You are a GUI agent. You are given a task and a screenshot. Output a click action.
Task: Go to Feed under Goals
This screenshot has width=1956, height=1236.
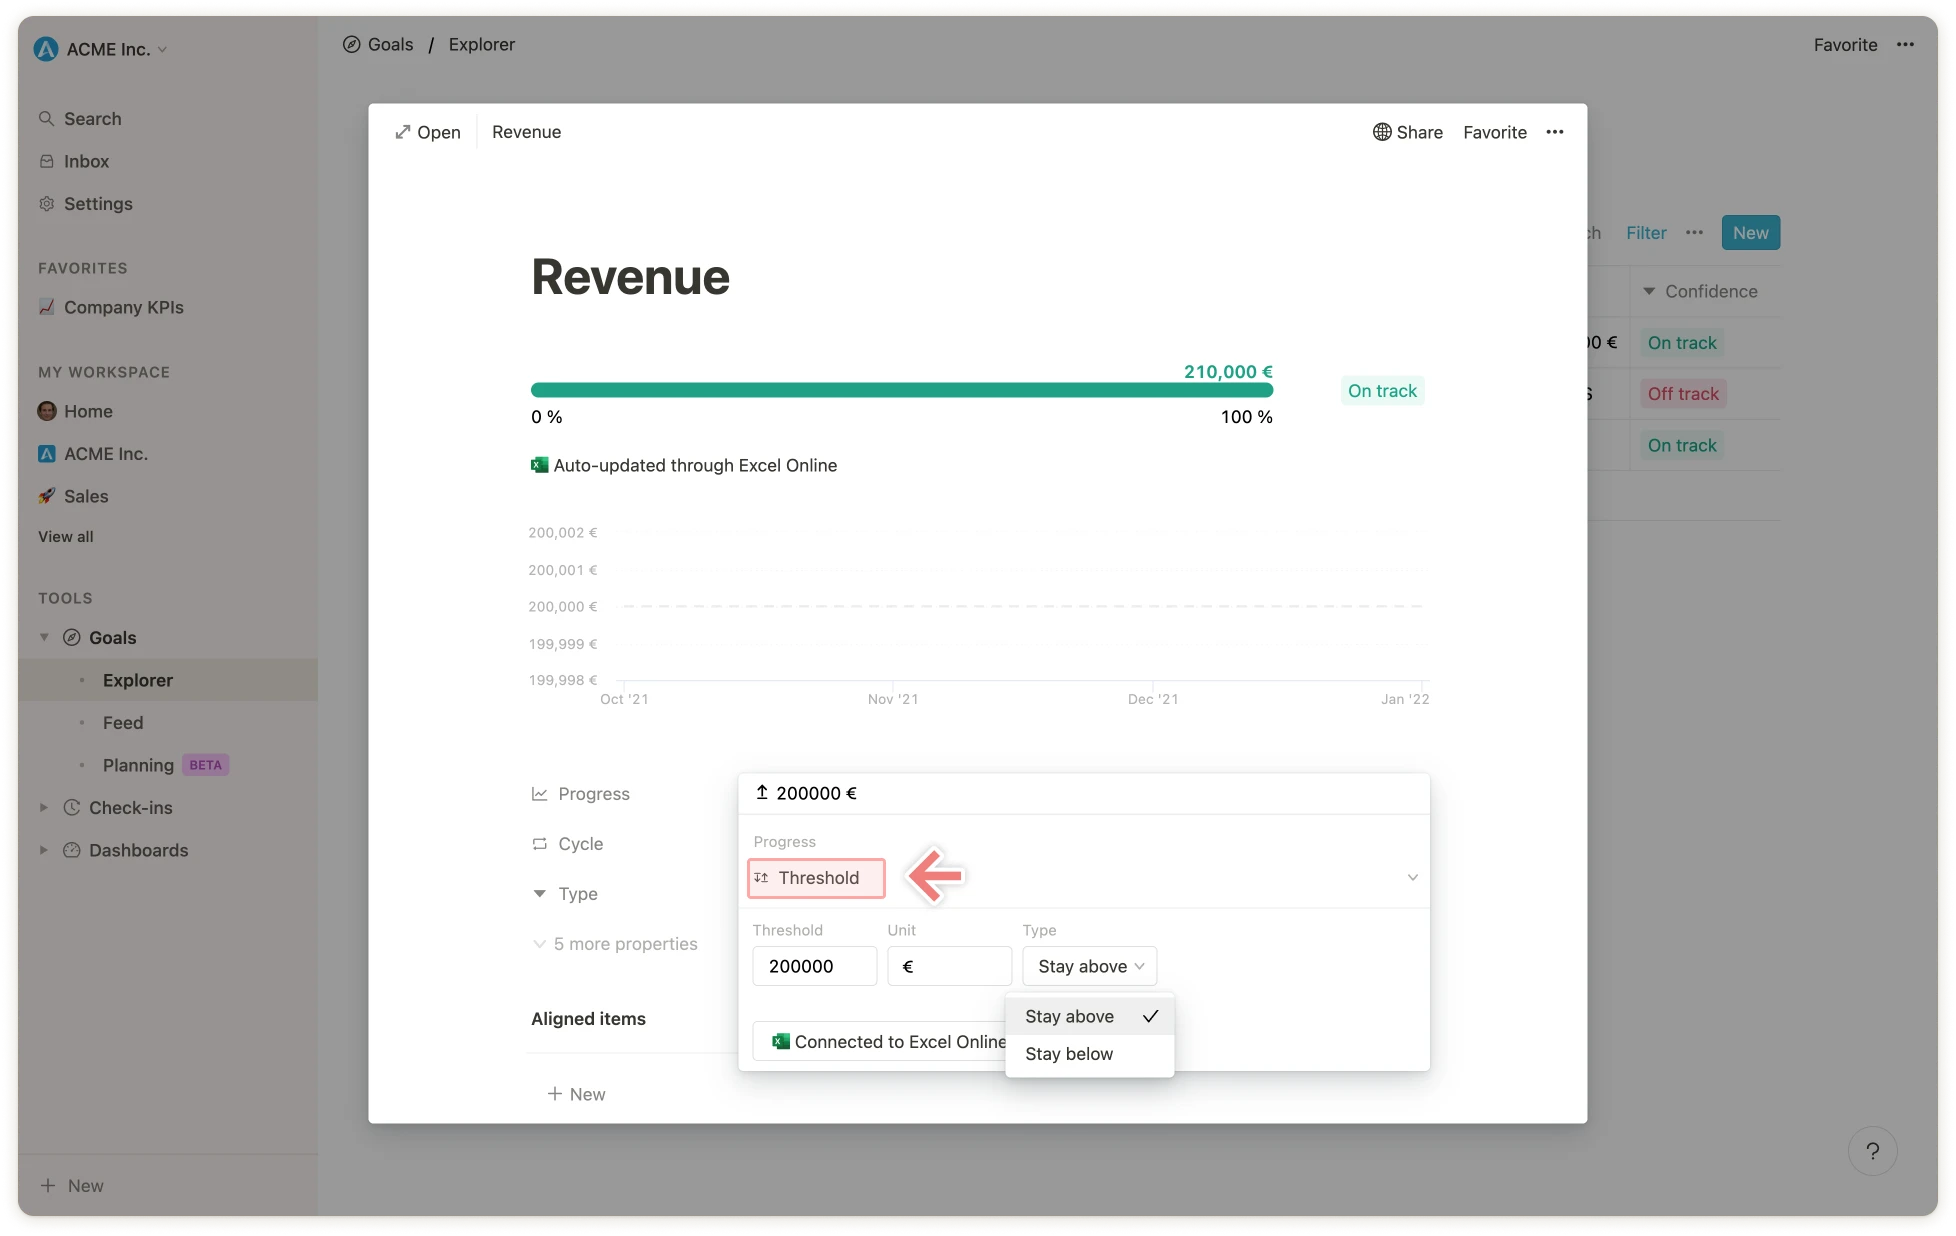point(123,722)
